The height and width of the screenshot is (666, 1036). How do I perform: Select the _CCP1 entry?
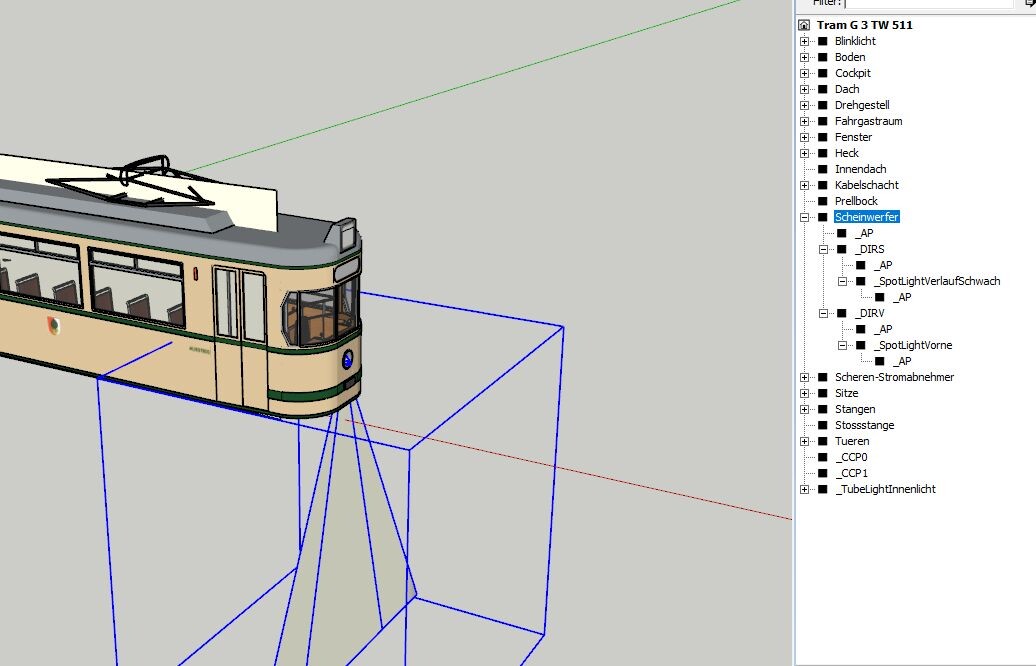[853, 473]
